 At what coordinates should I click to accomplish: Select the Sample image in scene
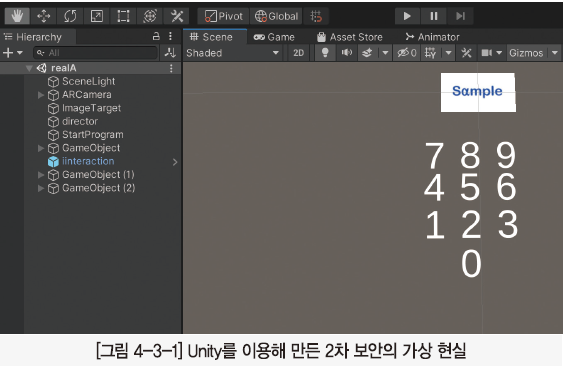(478, 92)
